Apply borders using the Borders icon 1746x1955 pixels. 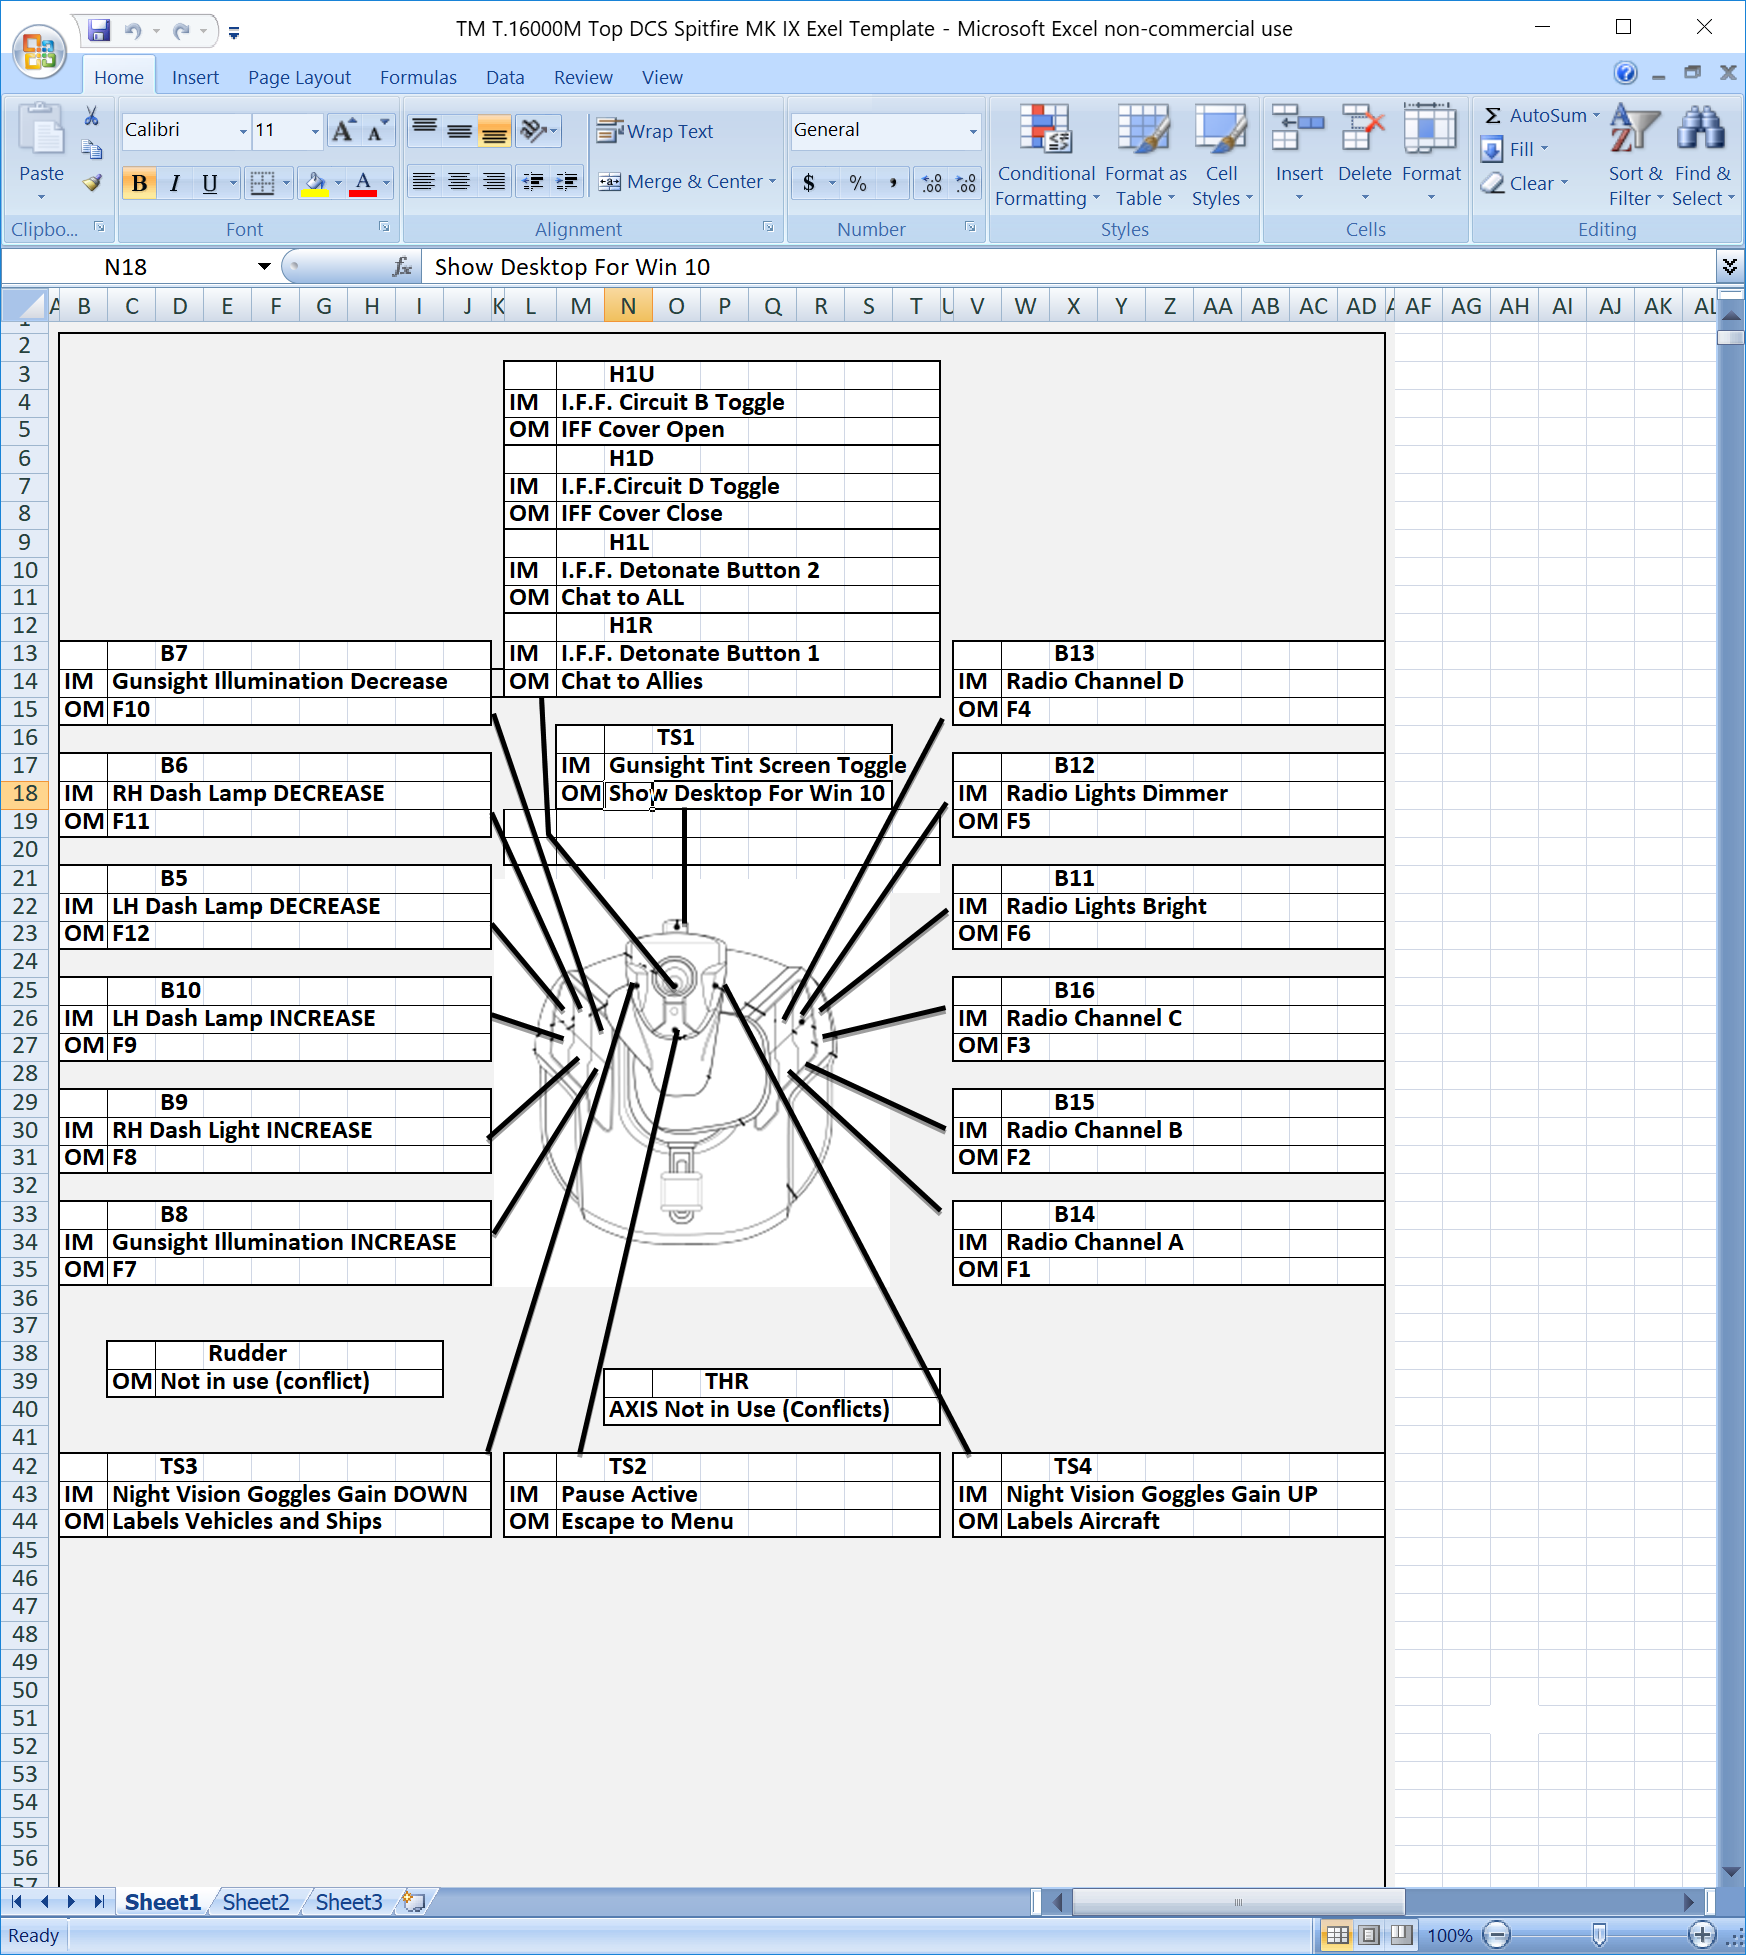[262, 182]
